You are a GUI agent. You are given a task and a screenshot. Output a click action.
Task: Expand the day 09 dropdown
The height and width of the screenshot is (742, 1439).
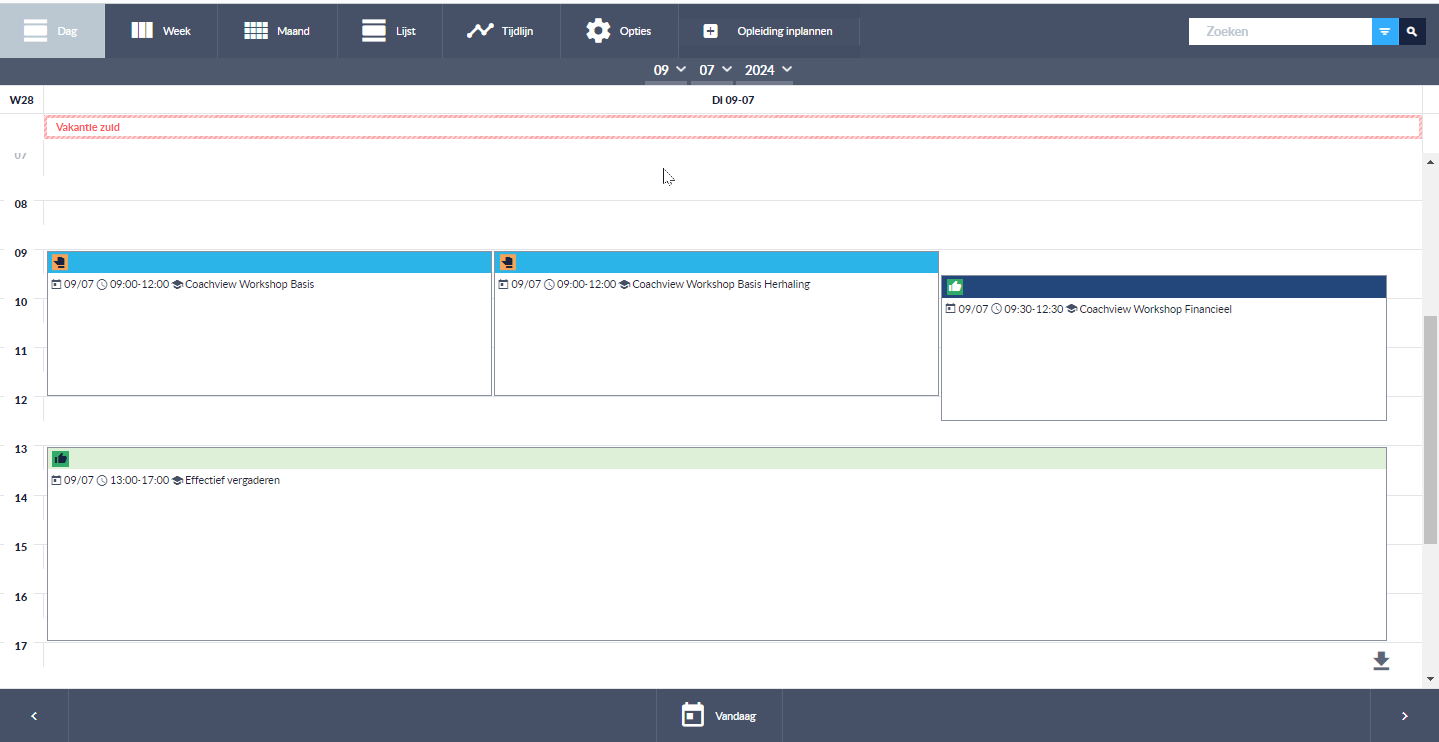(670, 69)
